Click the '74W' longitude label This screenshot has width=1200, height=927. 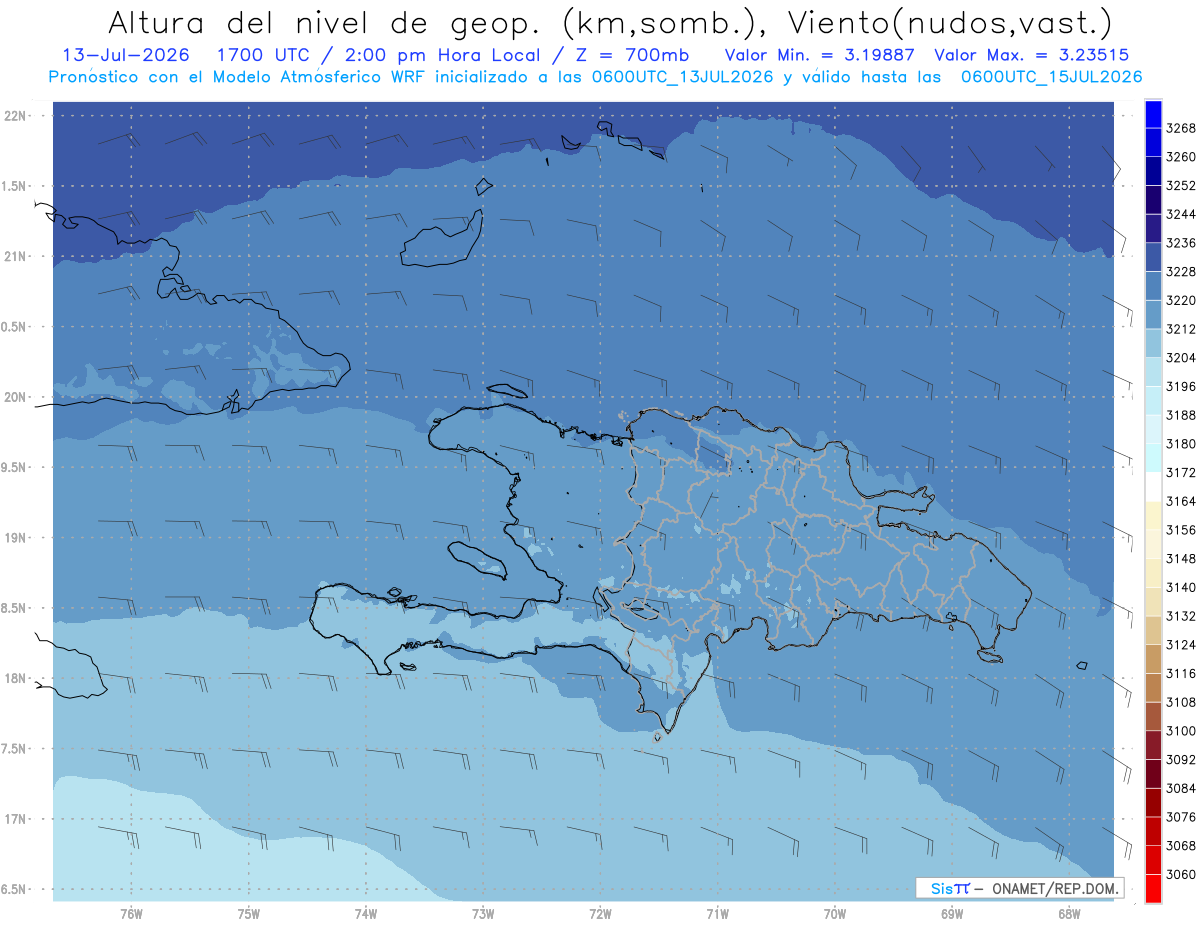pos(366,914)
